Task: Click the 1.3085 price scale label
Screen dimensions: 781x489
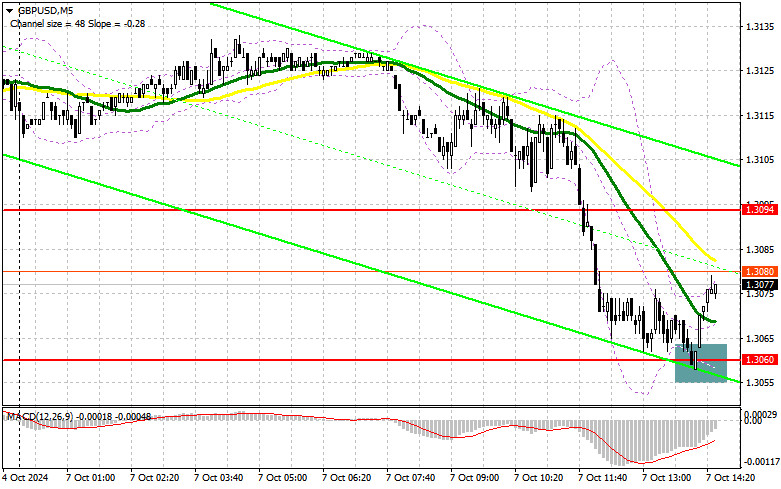Action: click(x=761, y=248)
